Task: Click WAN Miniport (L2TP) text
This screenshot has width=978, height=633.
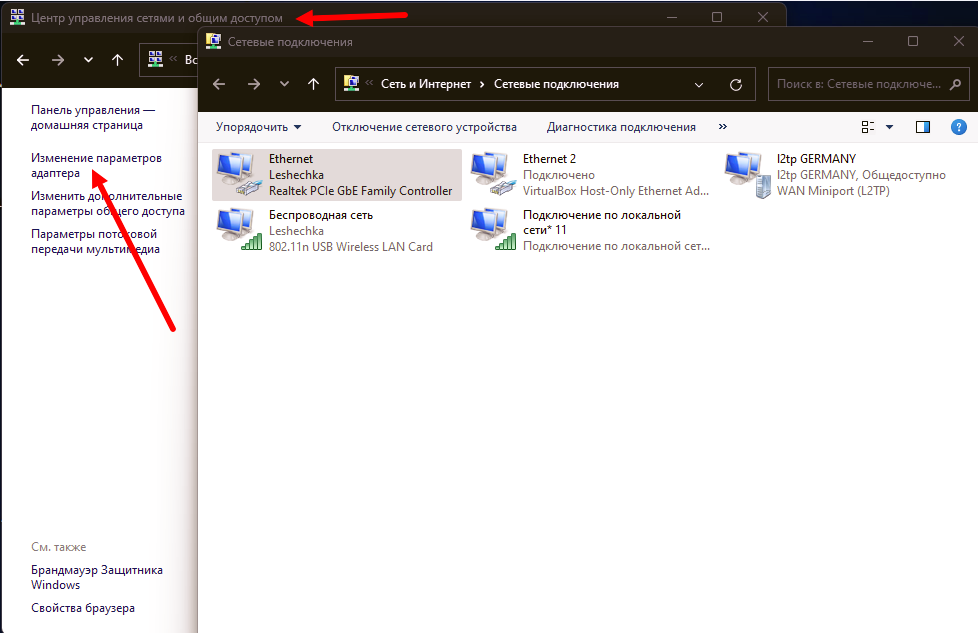Action: [833, 191]
